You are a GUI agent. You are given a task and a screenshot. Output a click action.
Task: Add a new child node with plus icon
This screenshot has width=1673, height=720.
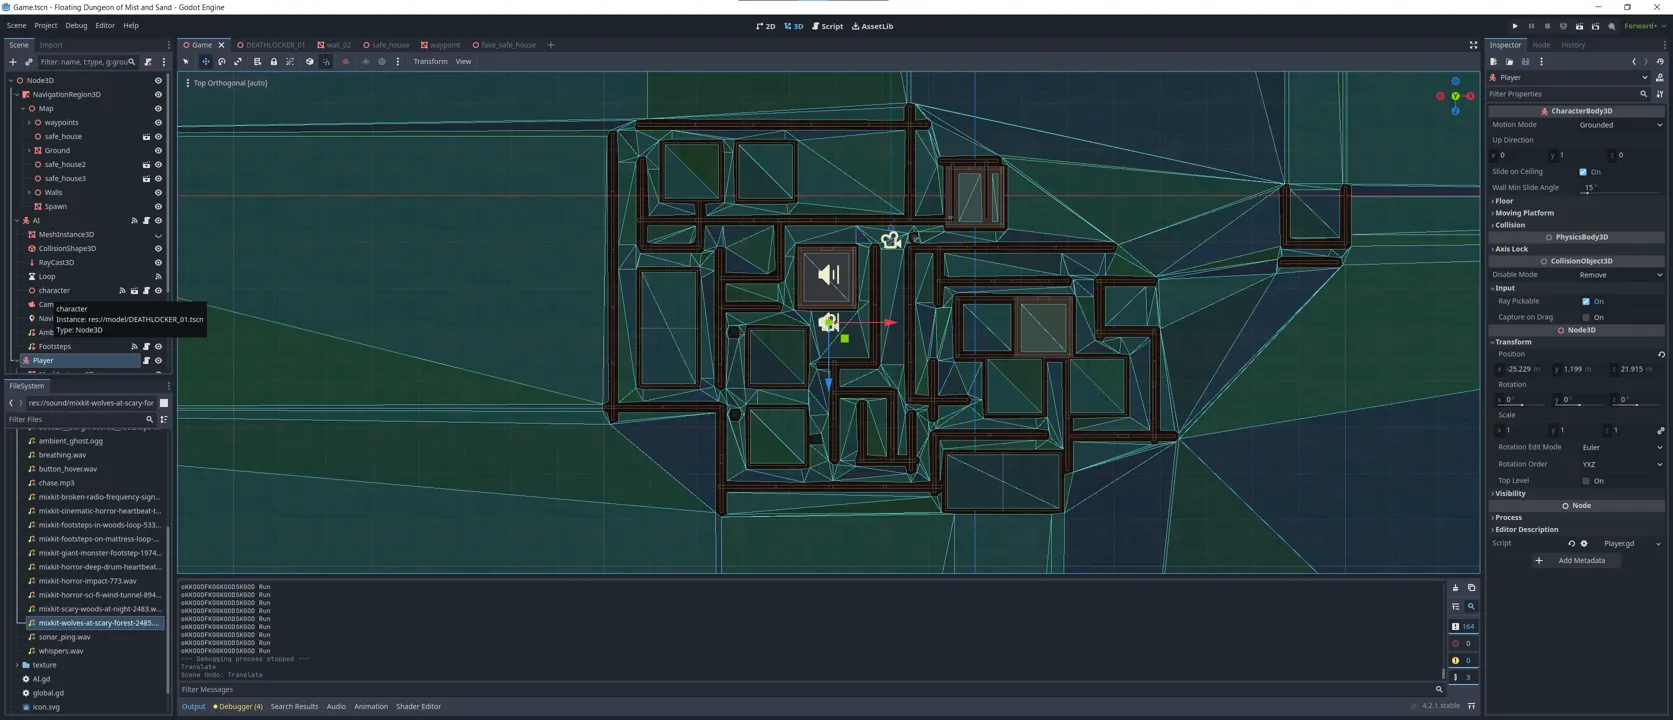(x=13, y=62)
